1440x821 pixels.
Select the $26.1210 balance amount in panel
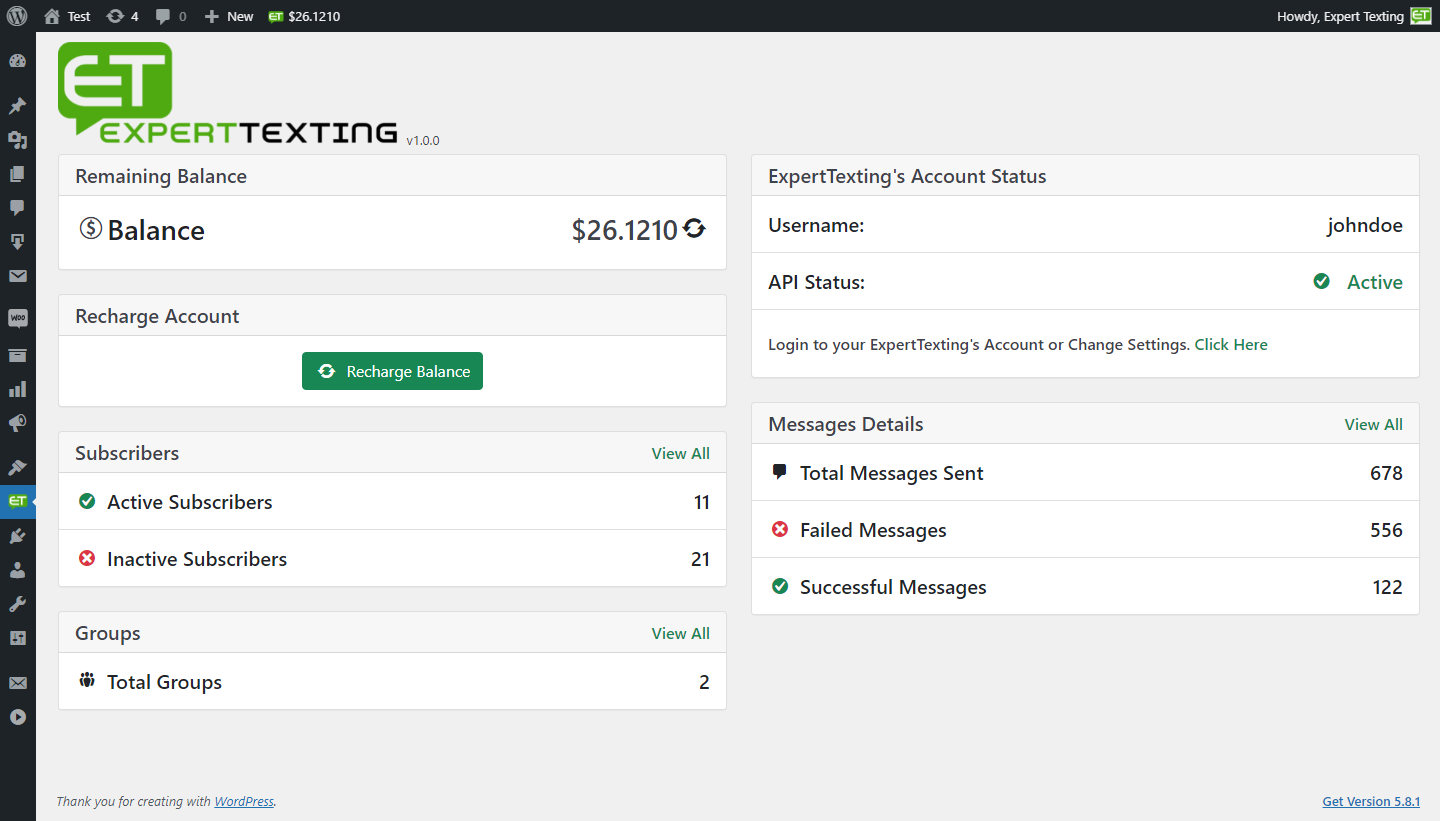point(624,230)
